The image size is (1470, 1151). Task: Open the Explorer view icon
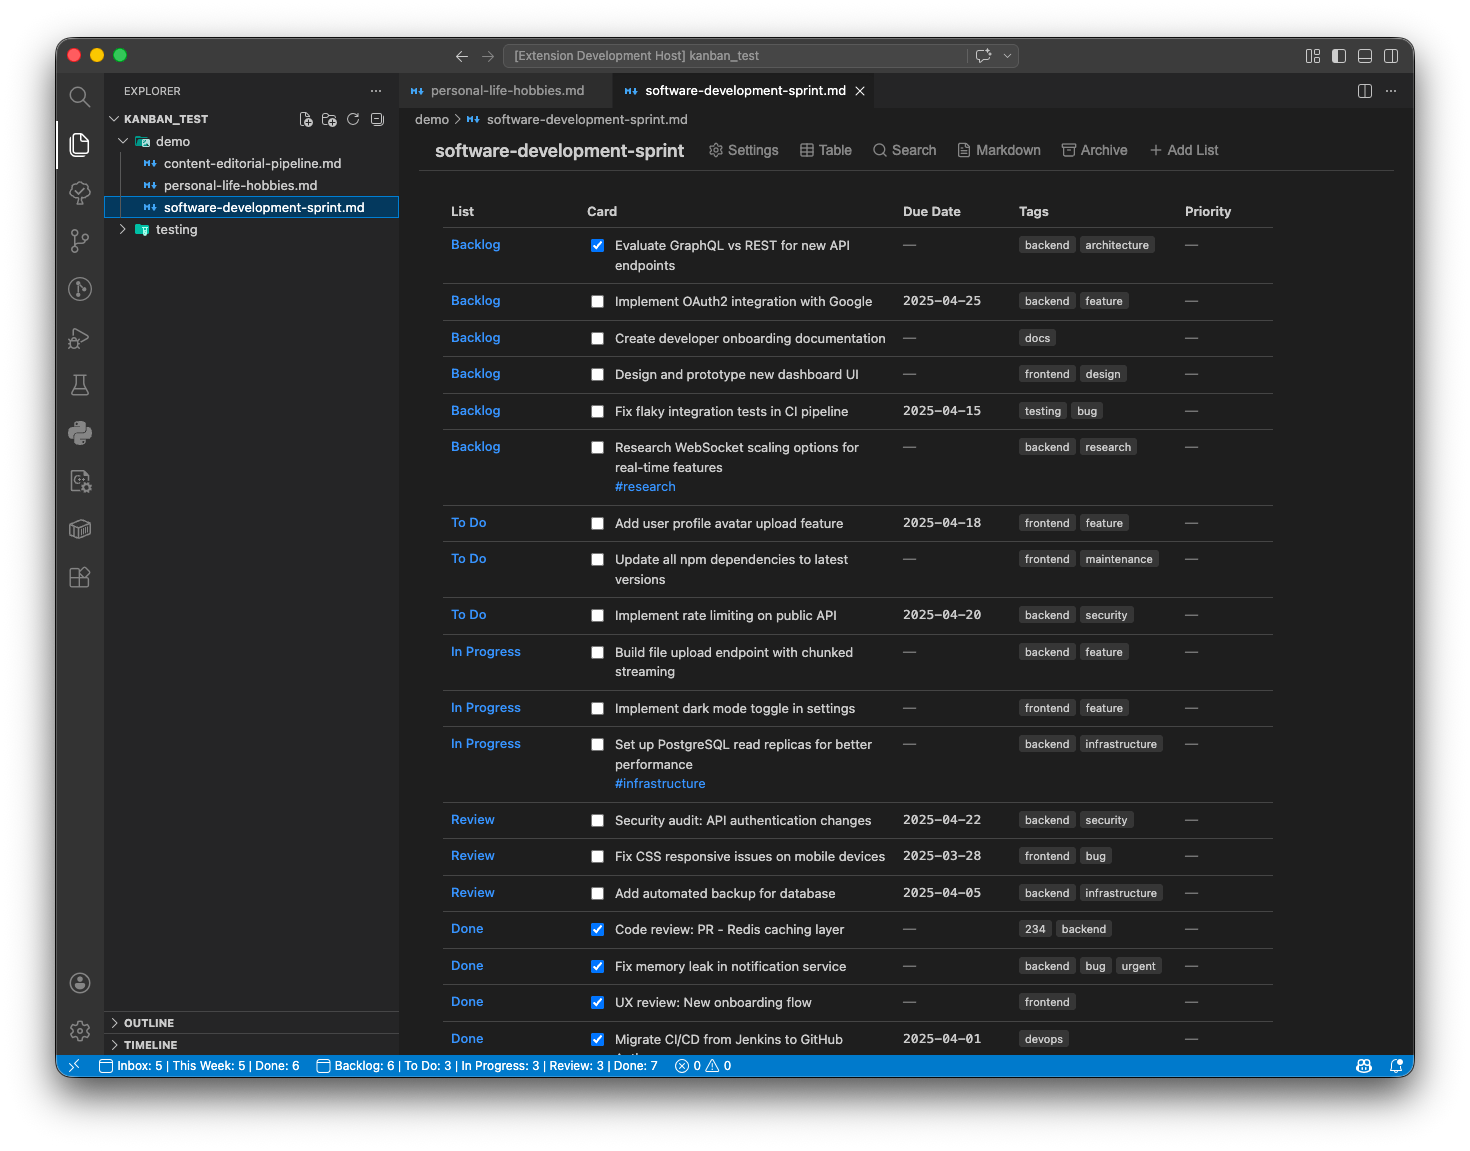tap(80, 145)
